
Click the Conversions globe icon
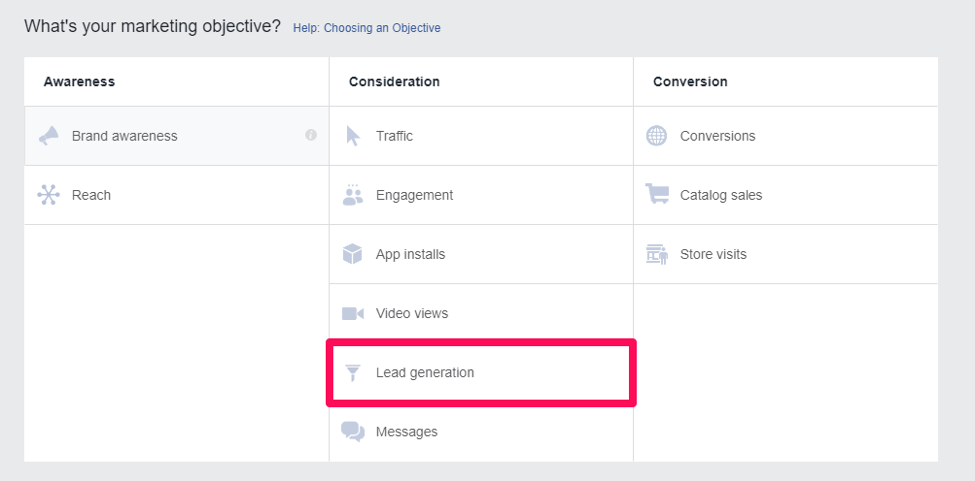coord(657,136)
